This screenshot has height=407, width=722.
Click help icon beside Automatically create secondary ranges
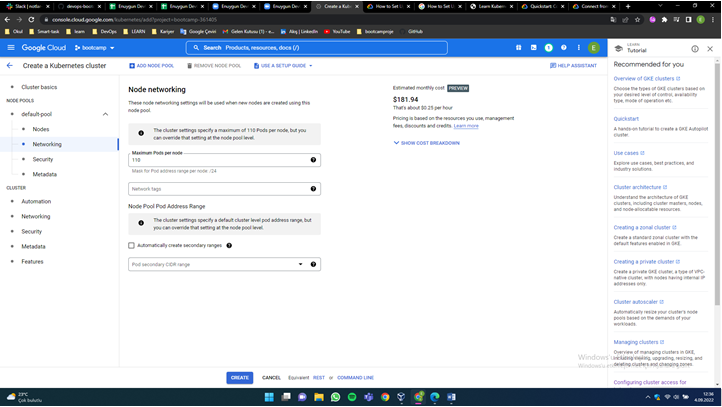click(229, 245)
